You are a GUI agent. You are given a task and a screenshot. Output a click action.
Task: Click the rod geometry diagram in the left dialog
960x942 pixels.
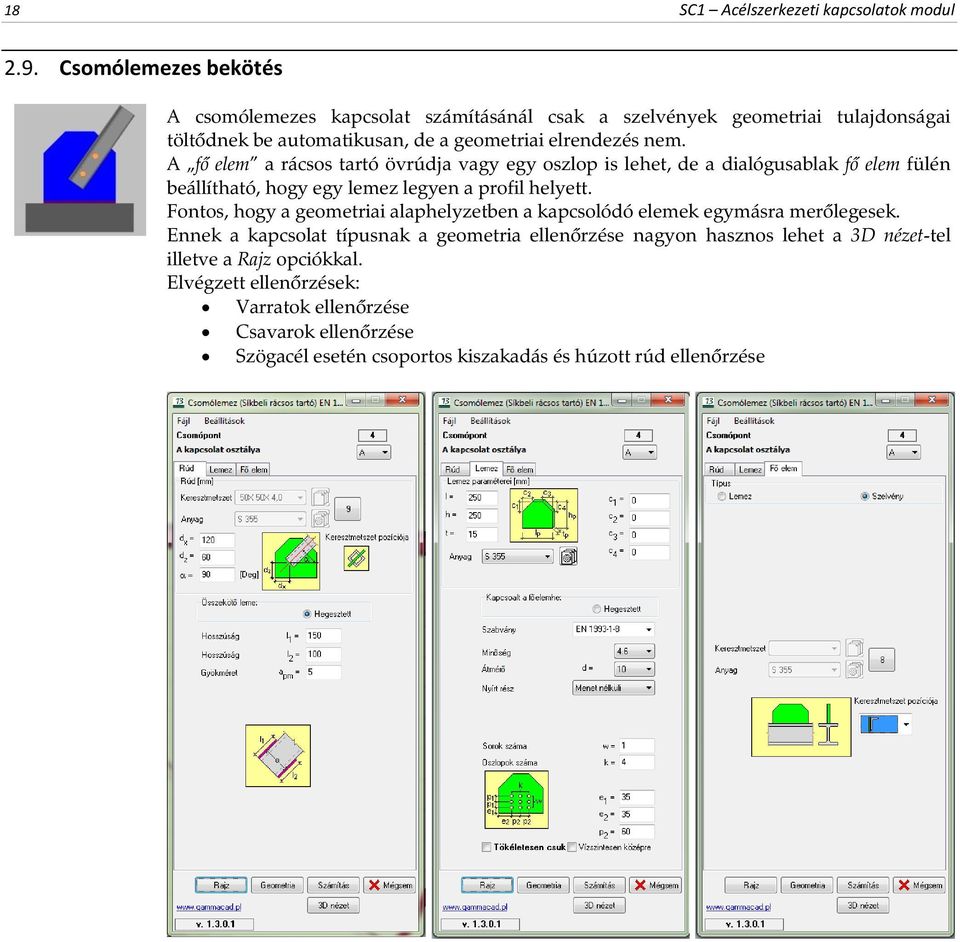point(291,561)
